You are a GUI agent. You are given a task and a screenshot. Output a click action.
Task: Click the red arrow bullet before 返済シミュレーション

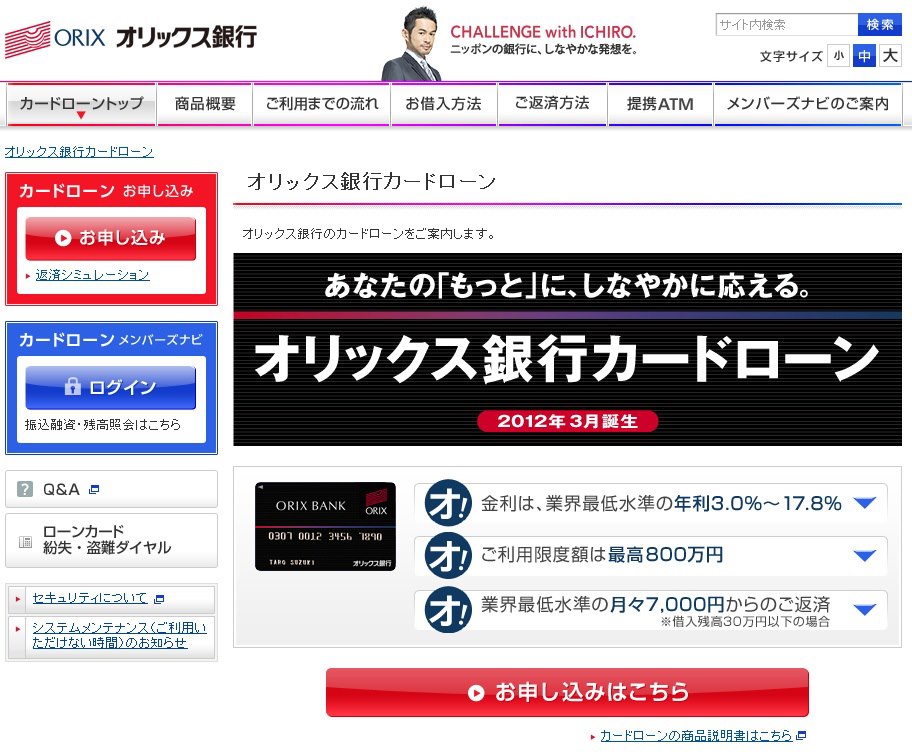point(28,276)
